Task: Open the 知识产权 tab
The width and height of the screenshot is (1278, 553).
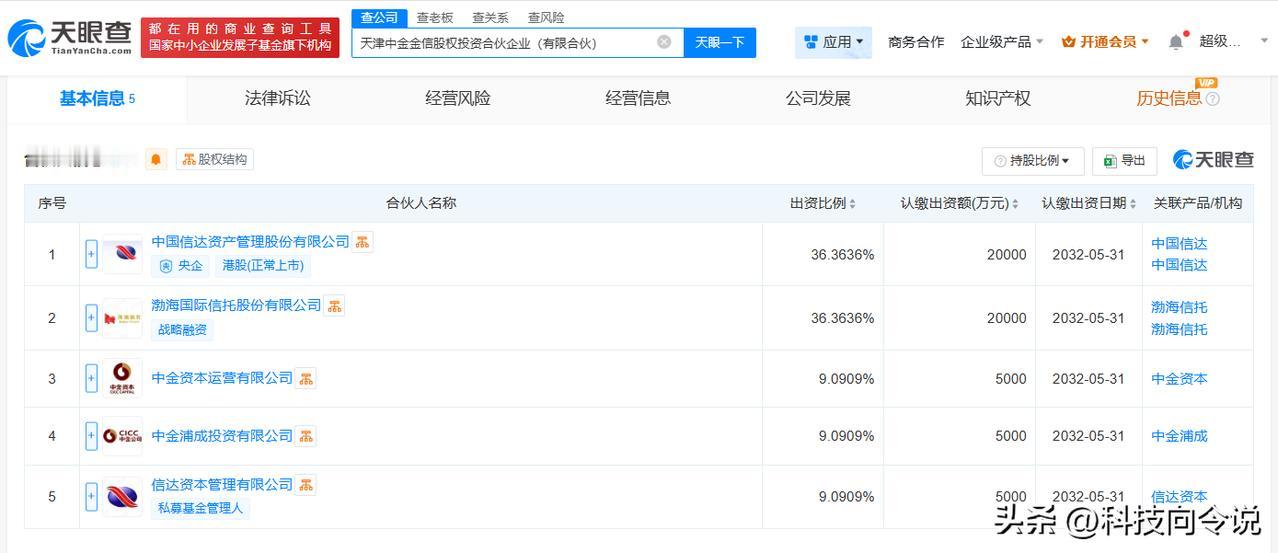Action: click(x=998, y=98)
